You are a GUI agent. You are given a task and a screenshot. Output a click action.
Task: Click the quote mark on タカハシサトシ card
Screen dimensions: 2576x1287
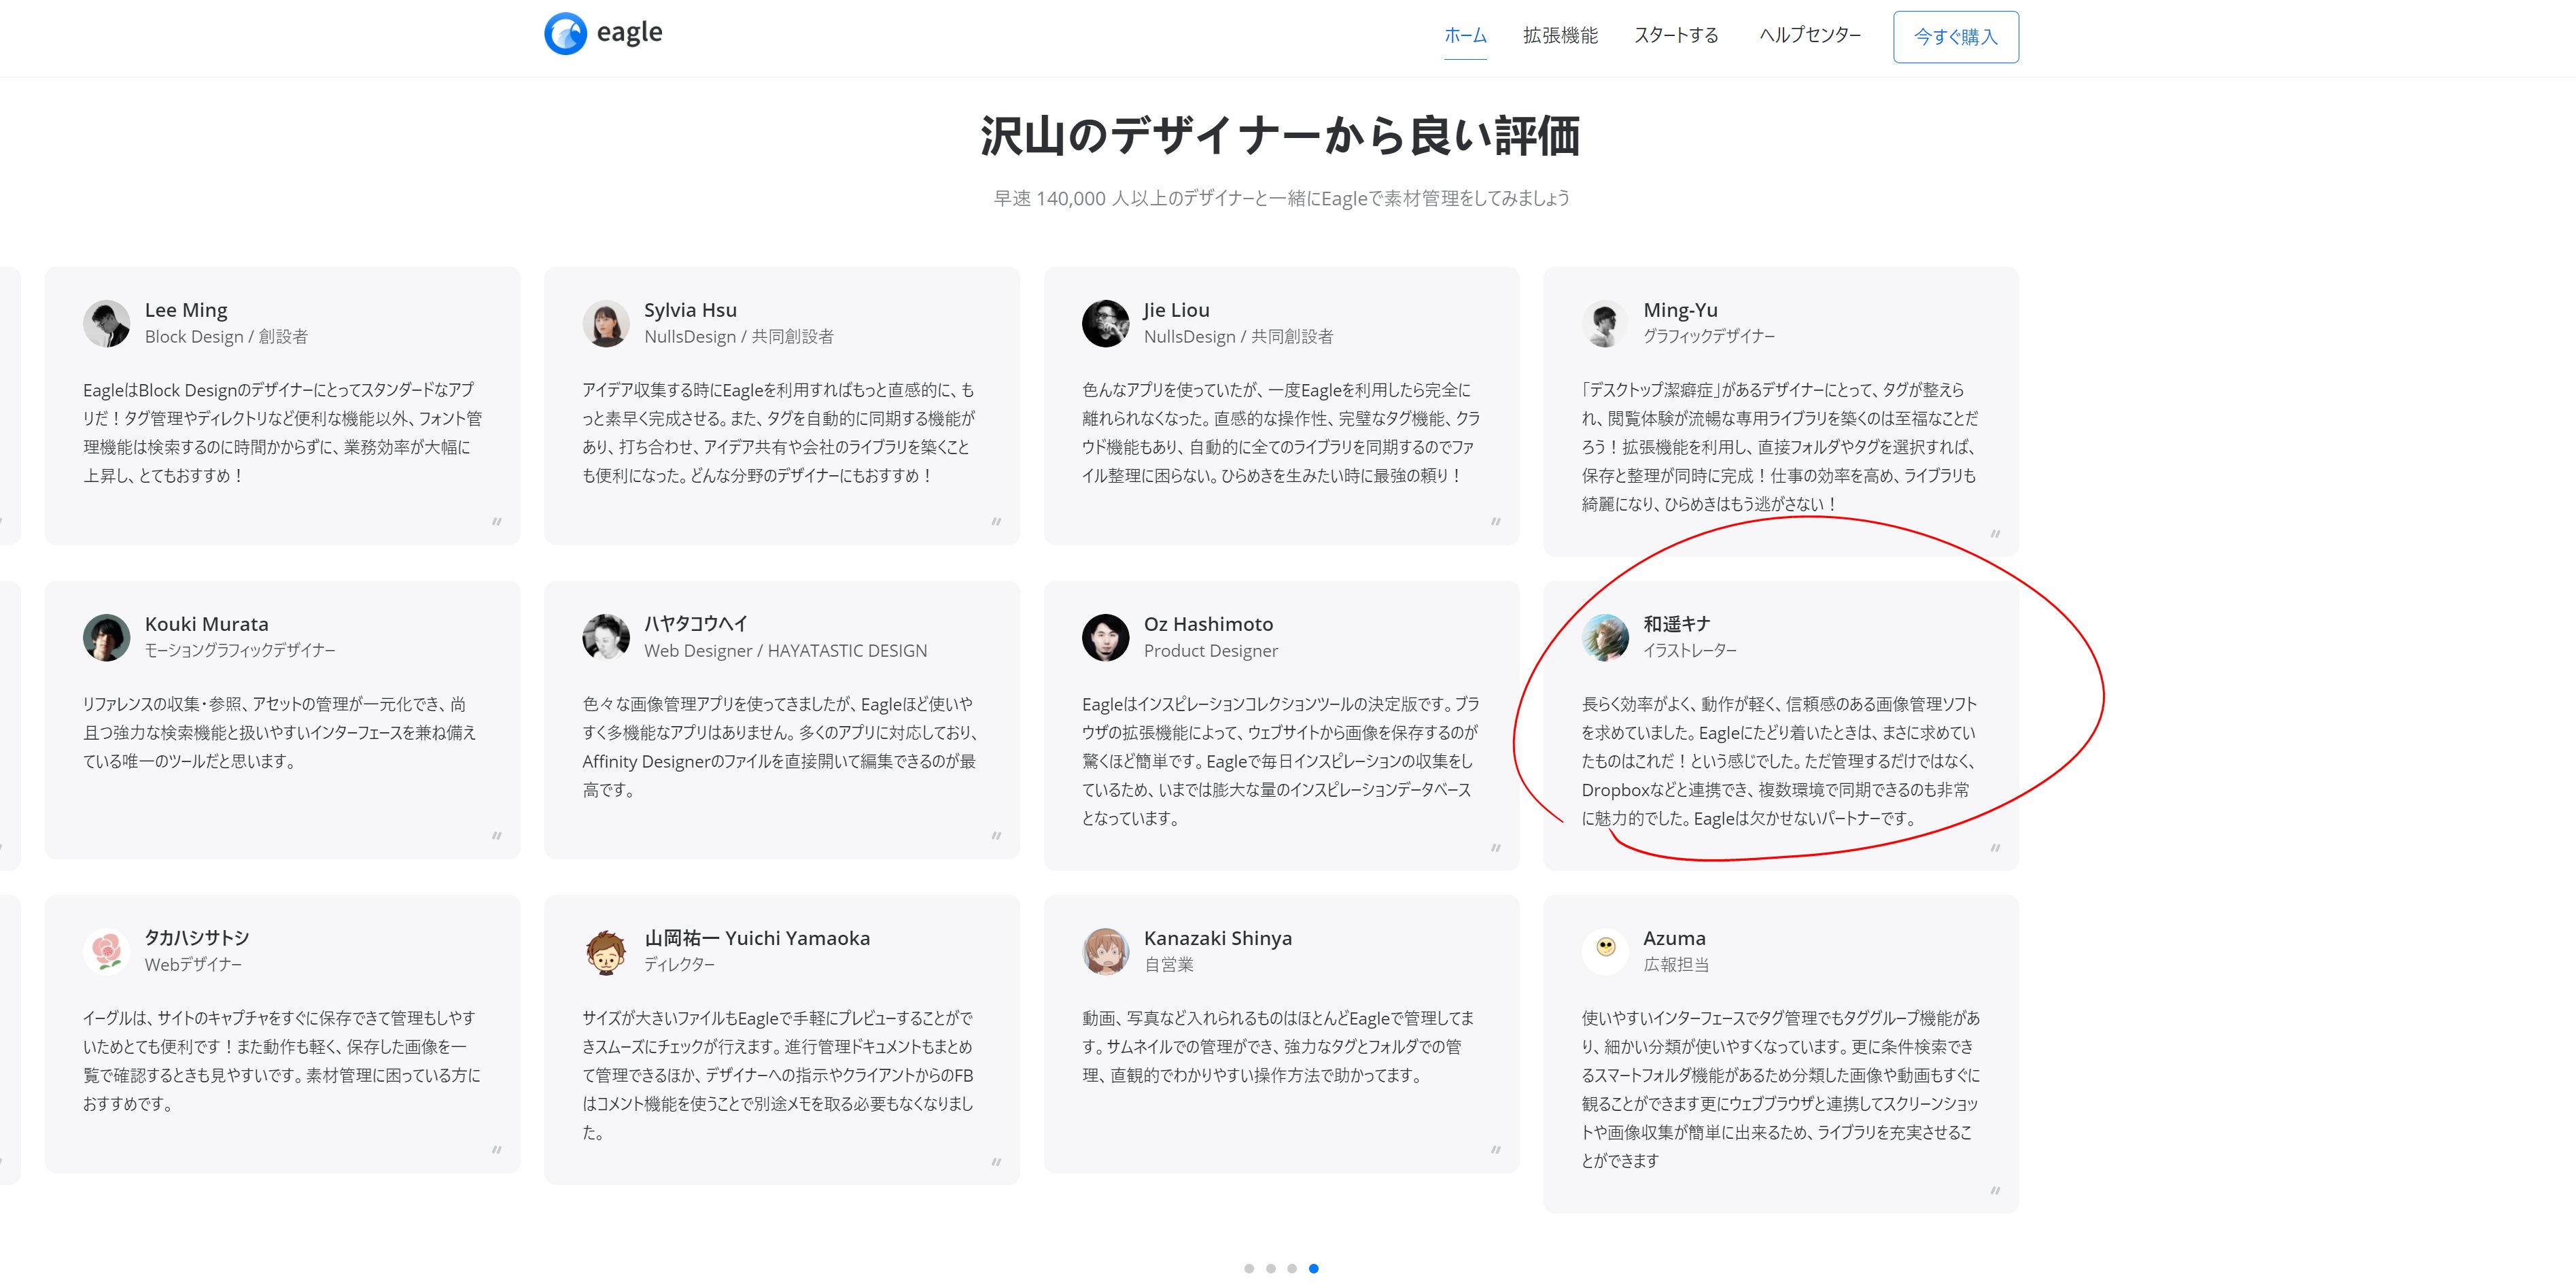pyautogui.click(x=497, y=1150)
